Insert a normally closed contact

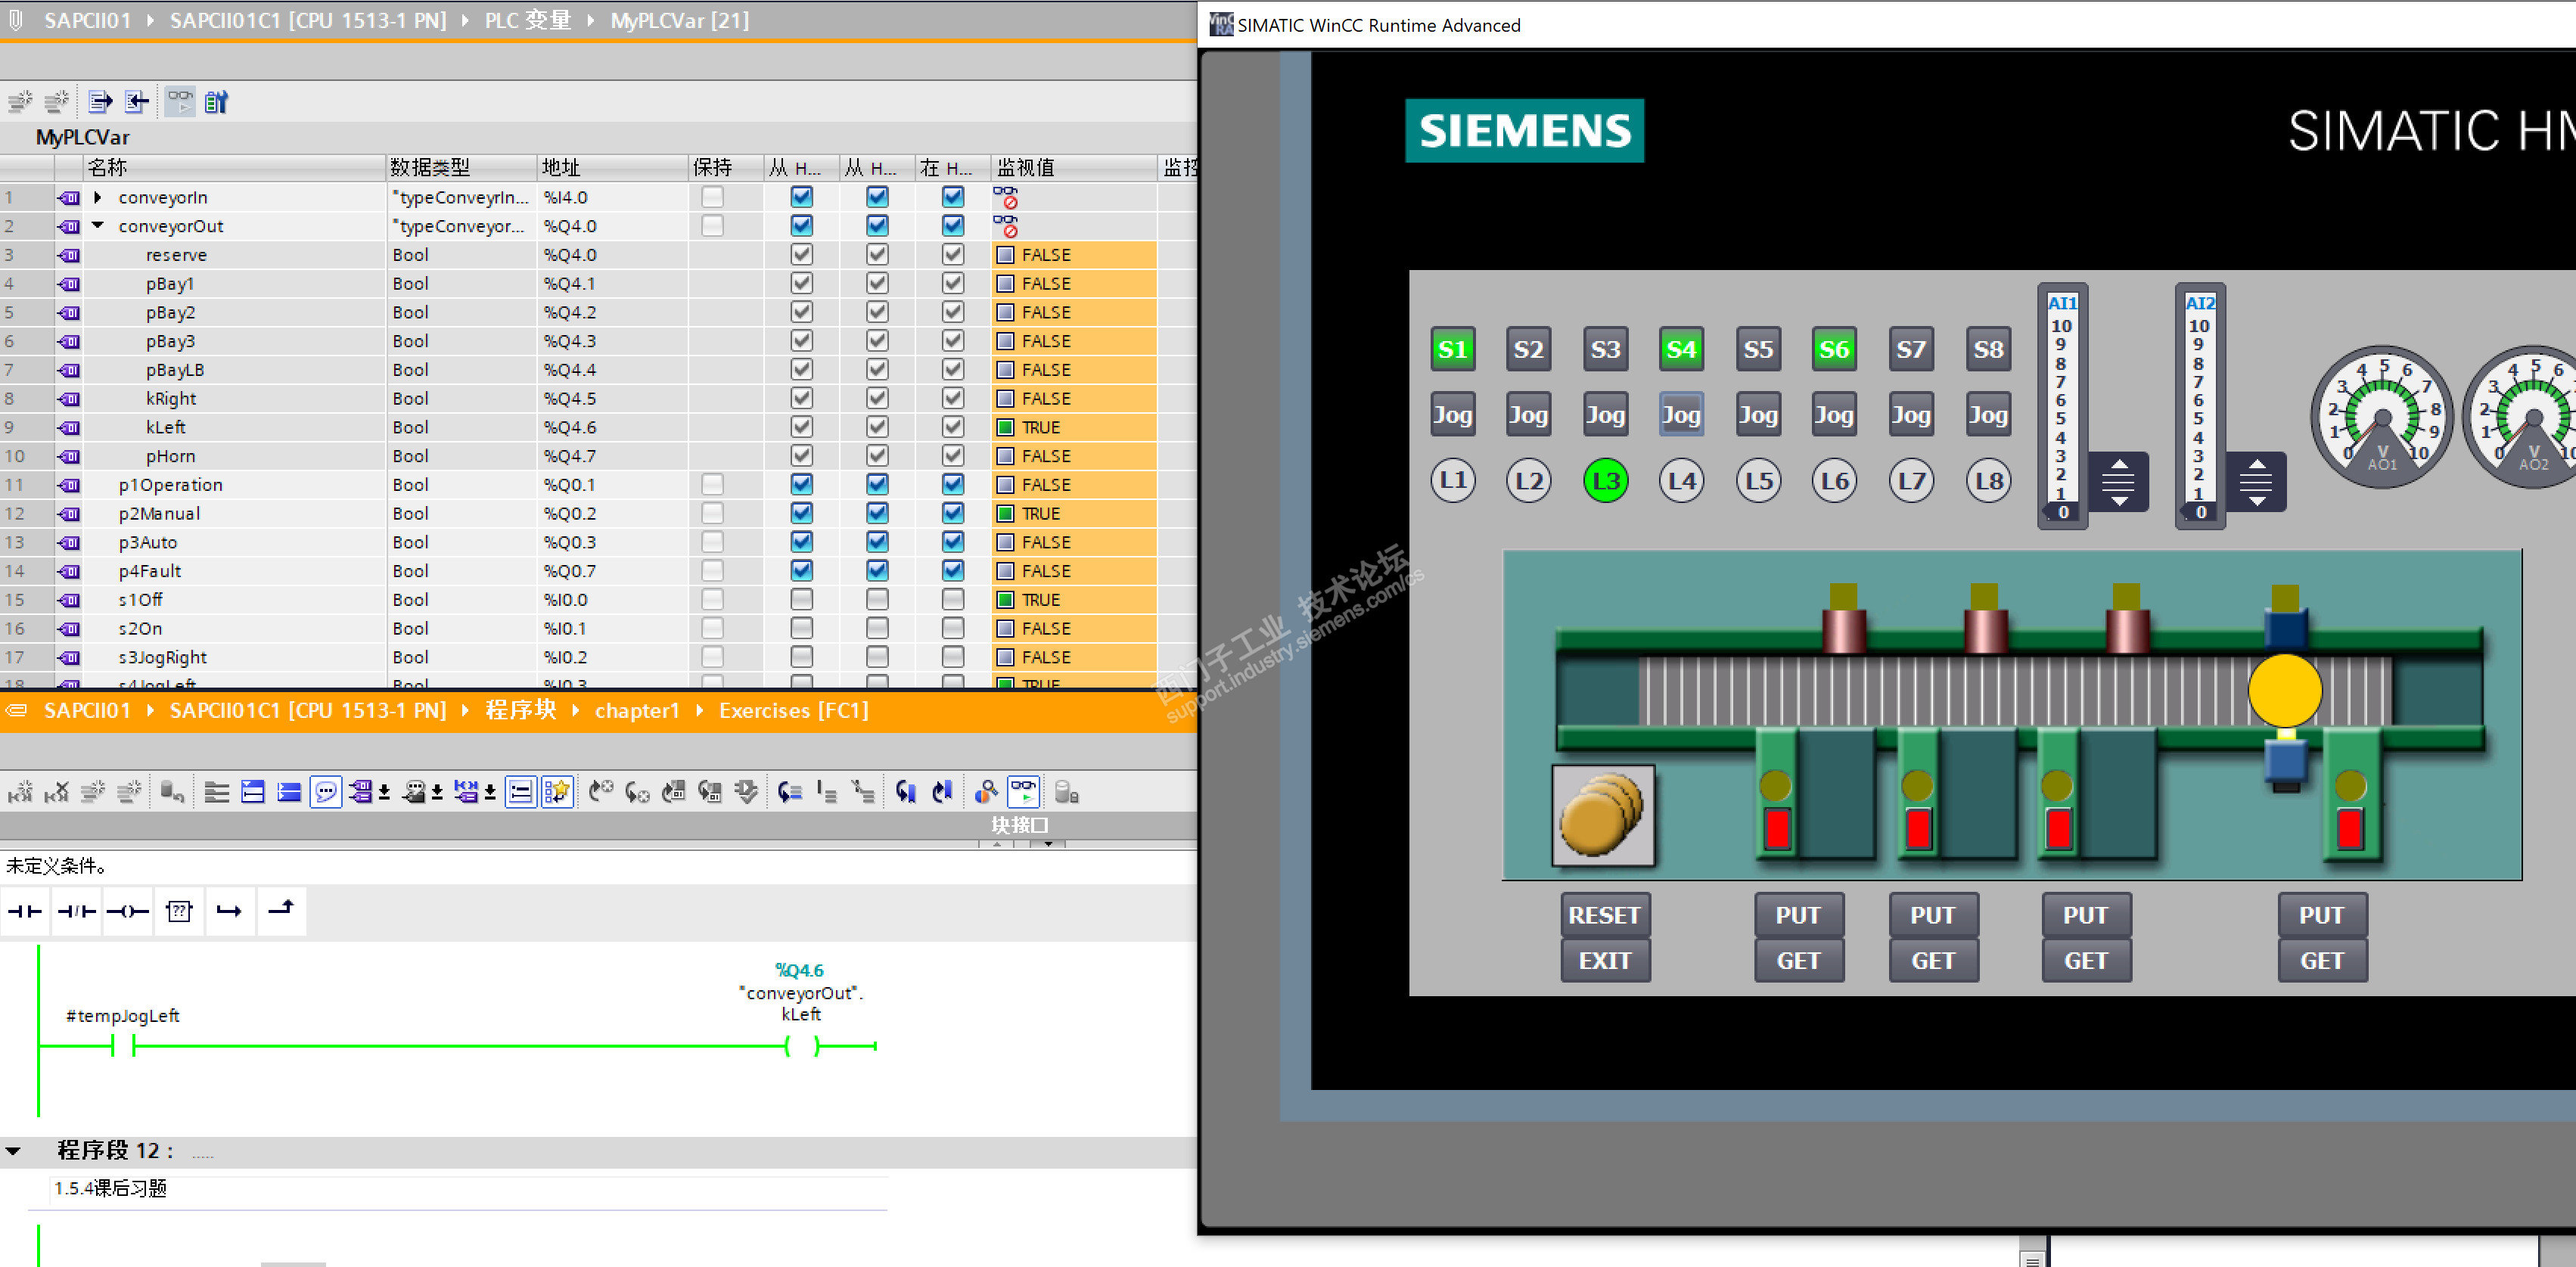[x=76, y=911]
